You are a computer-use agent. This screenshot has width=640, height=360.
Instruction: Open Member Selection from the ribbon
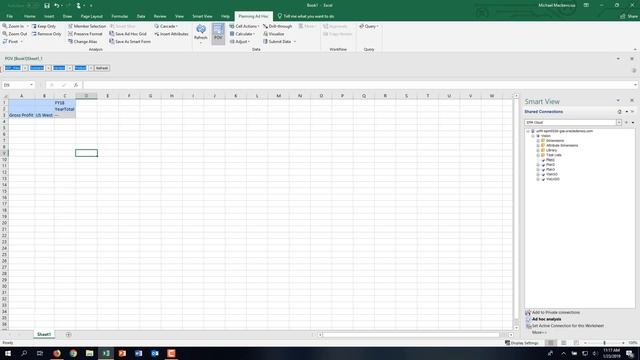coord(87,26)
